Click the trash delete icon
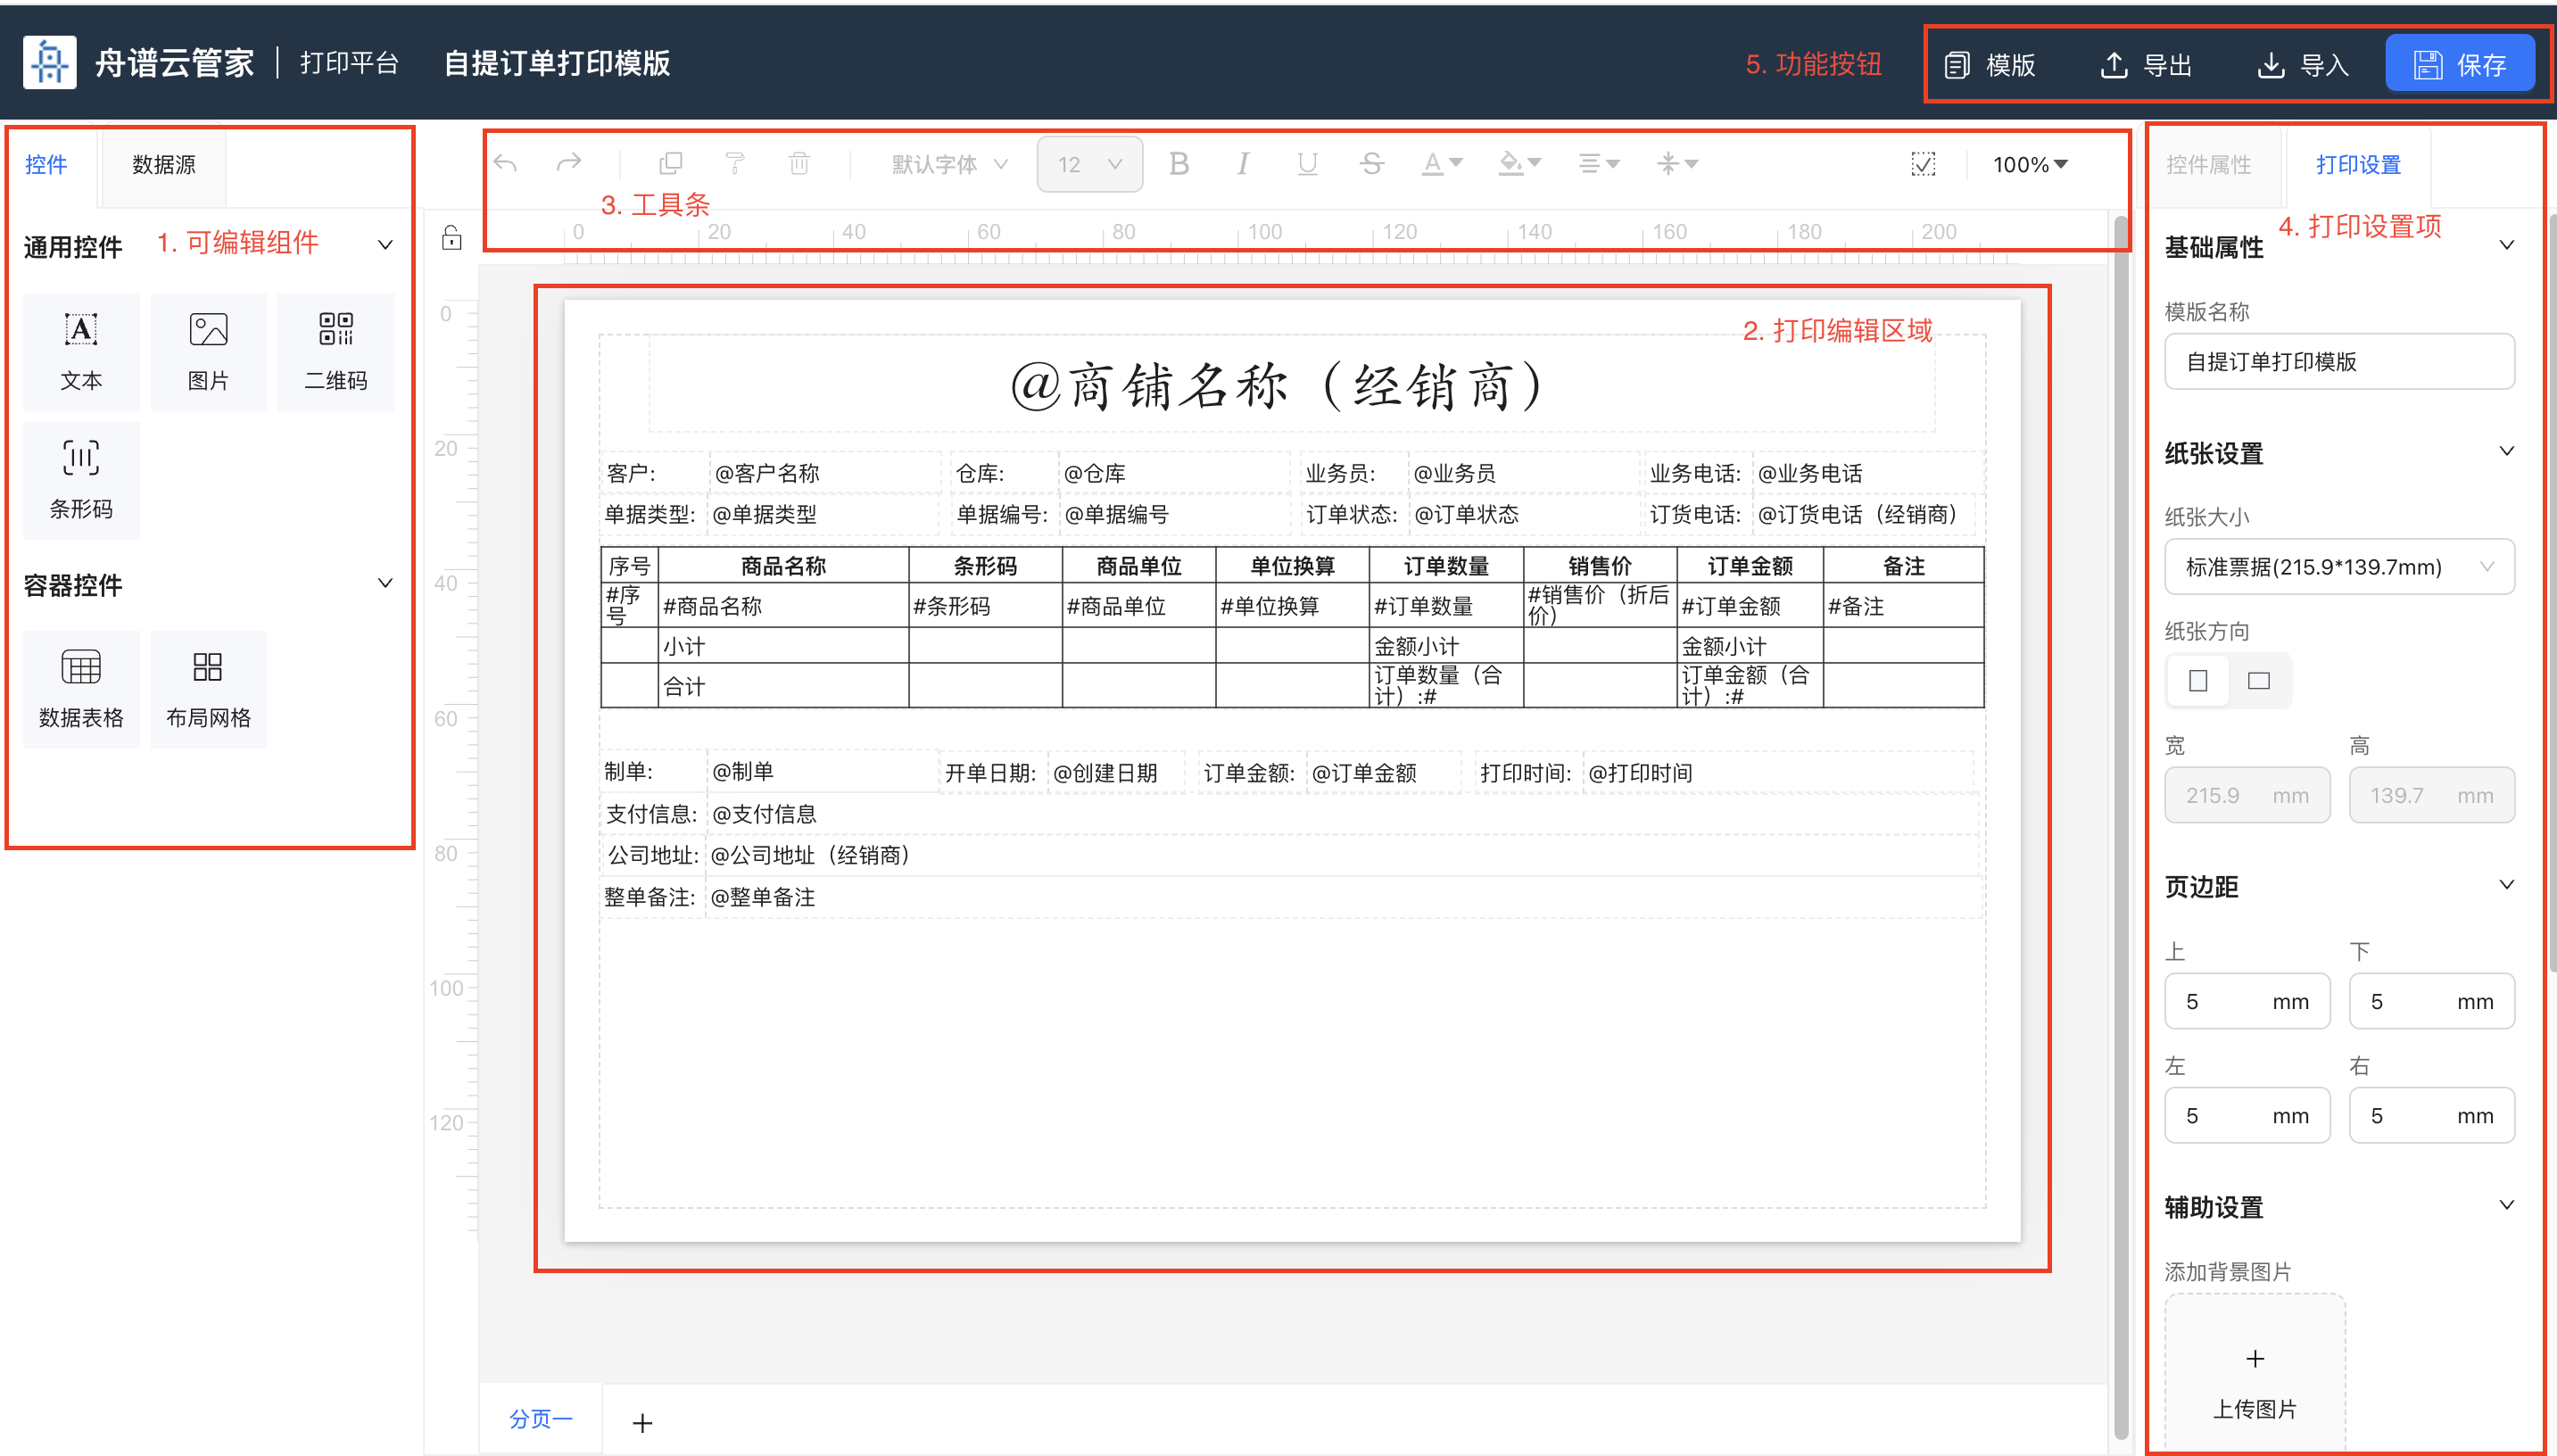 tap(799, 163)
